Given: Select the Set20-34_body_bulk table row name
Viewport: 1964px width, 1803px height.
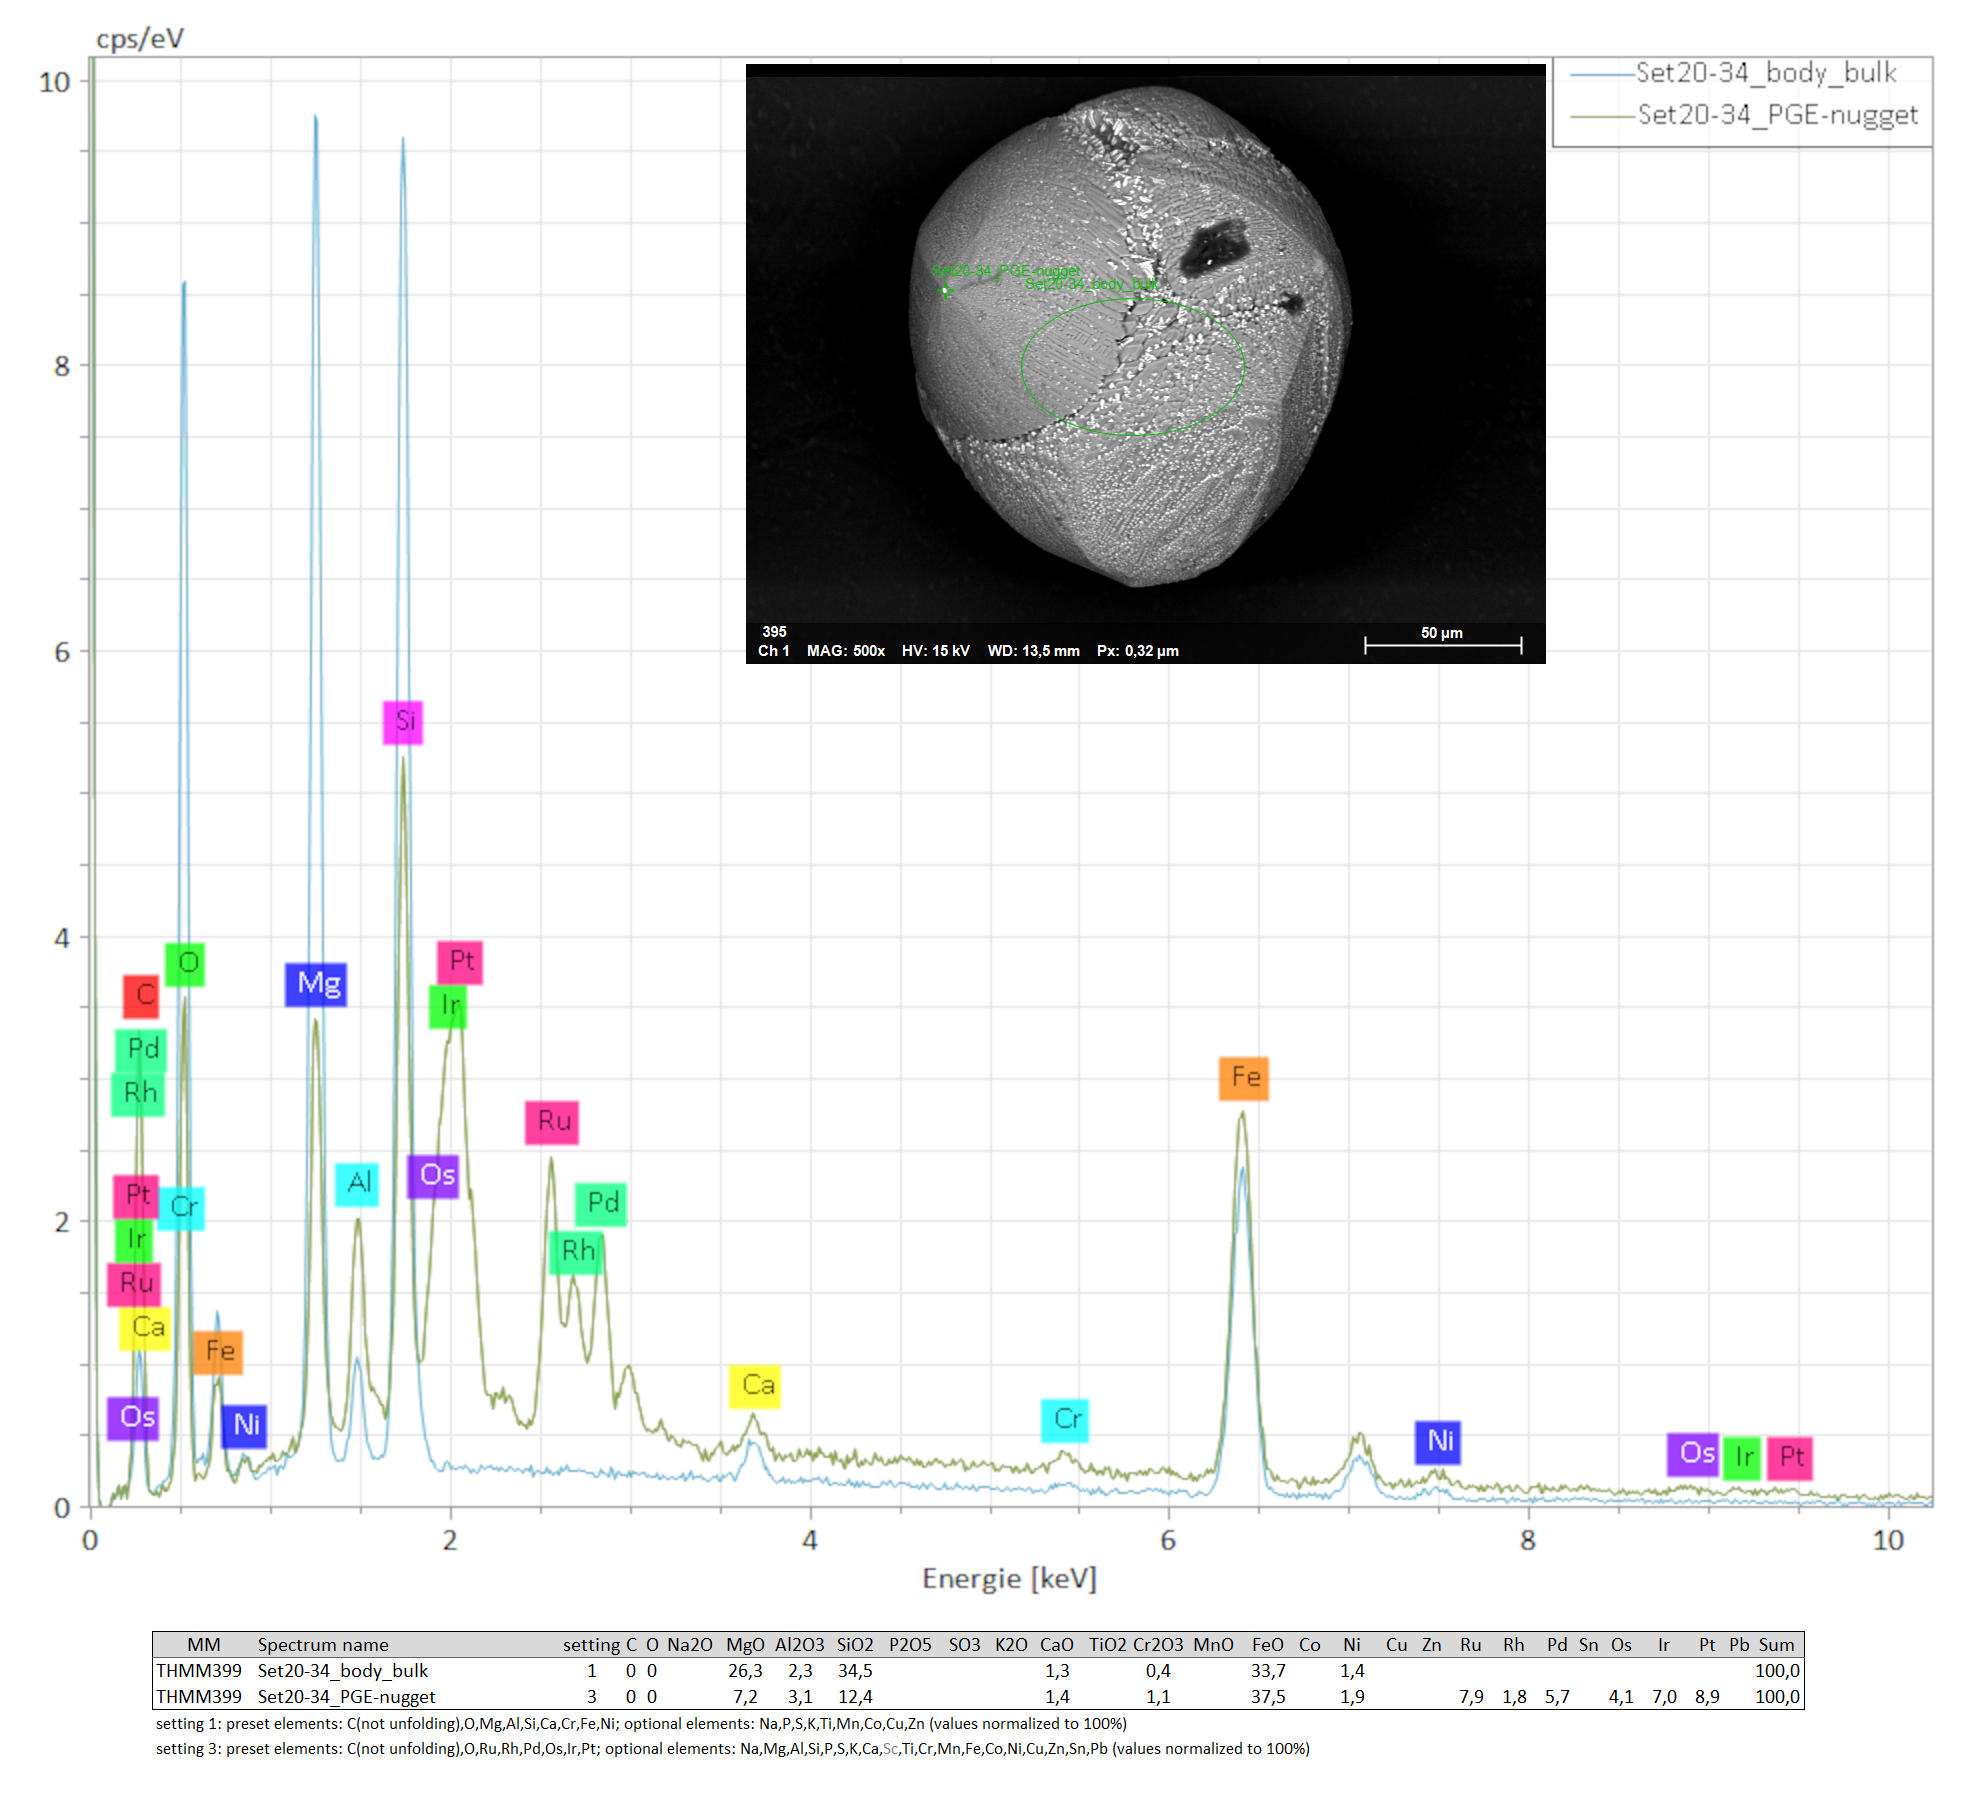Looking at the screenshot, I should click(x=342, y=1671).
